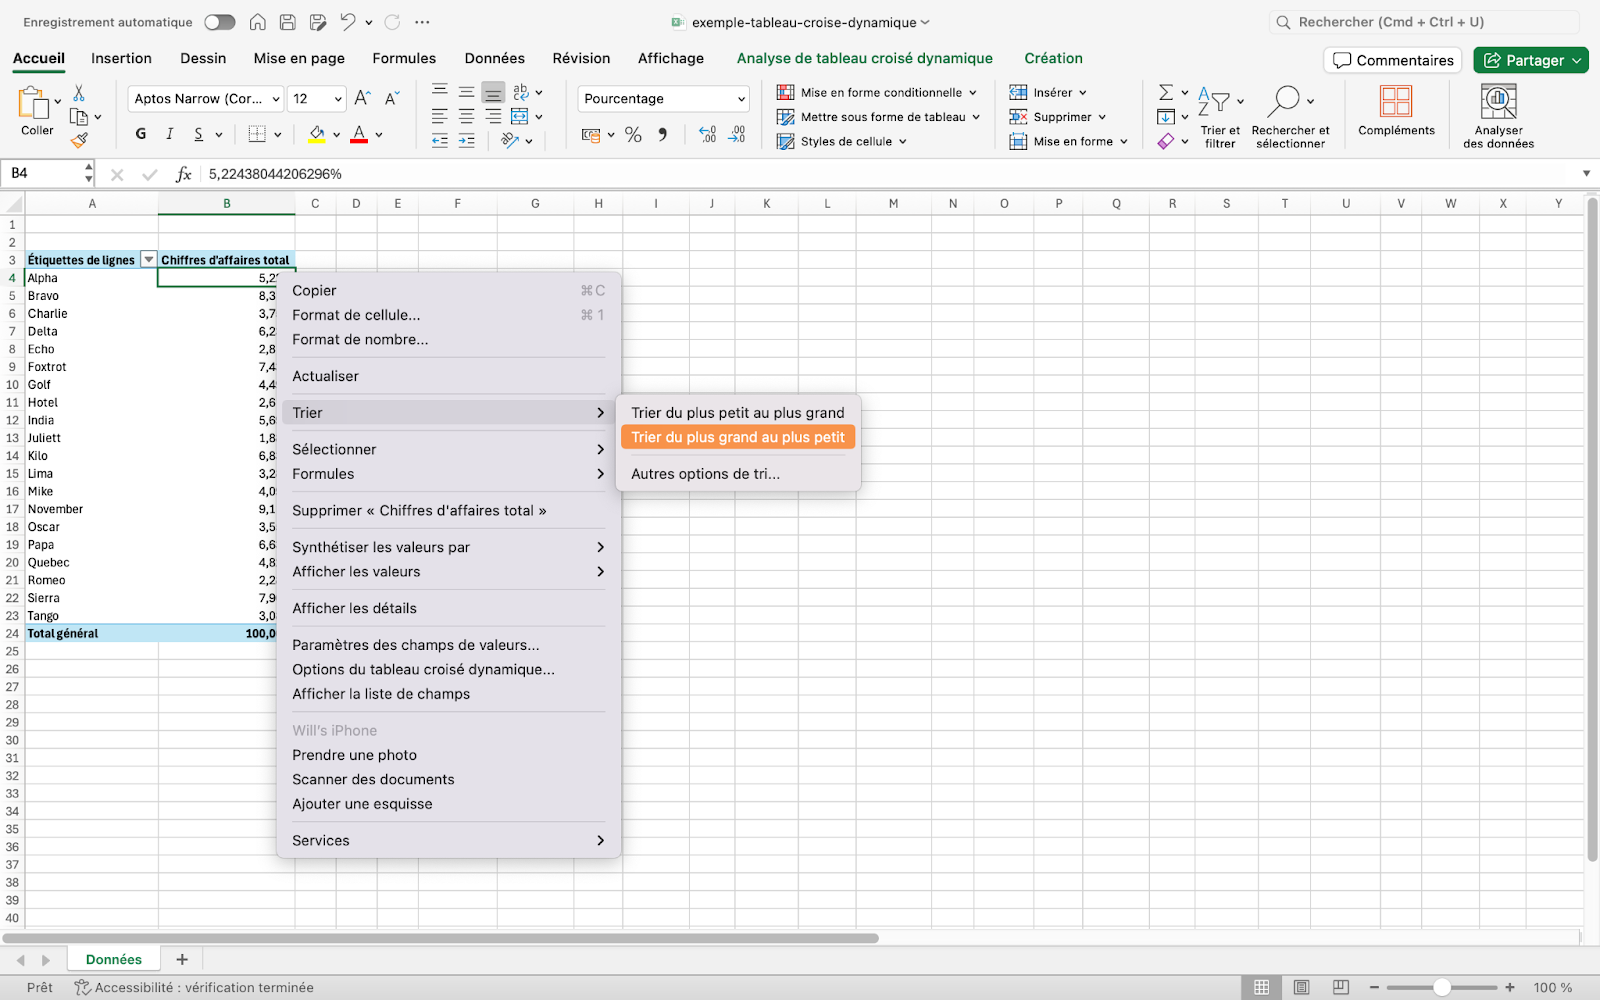Toggle Bold G formatting

point(141,134)
